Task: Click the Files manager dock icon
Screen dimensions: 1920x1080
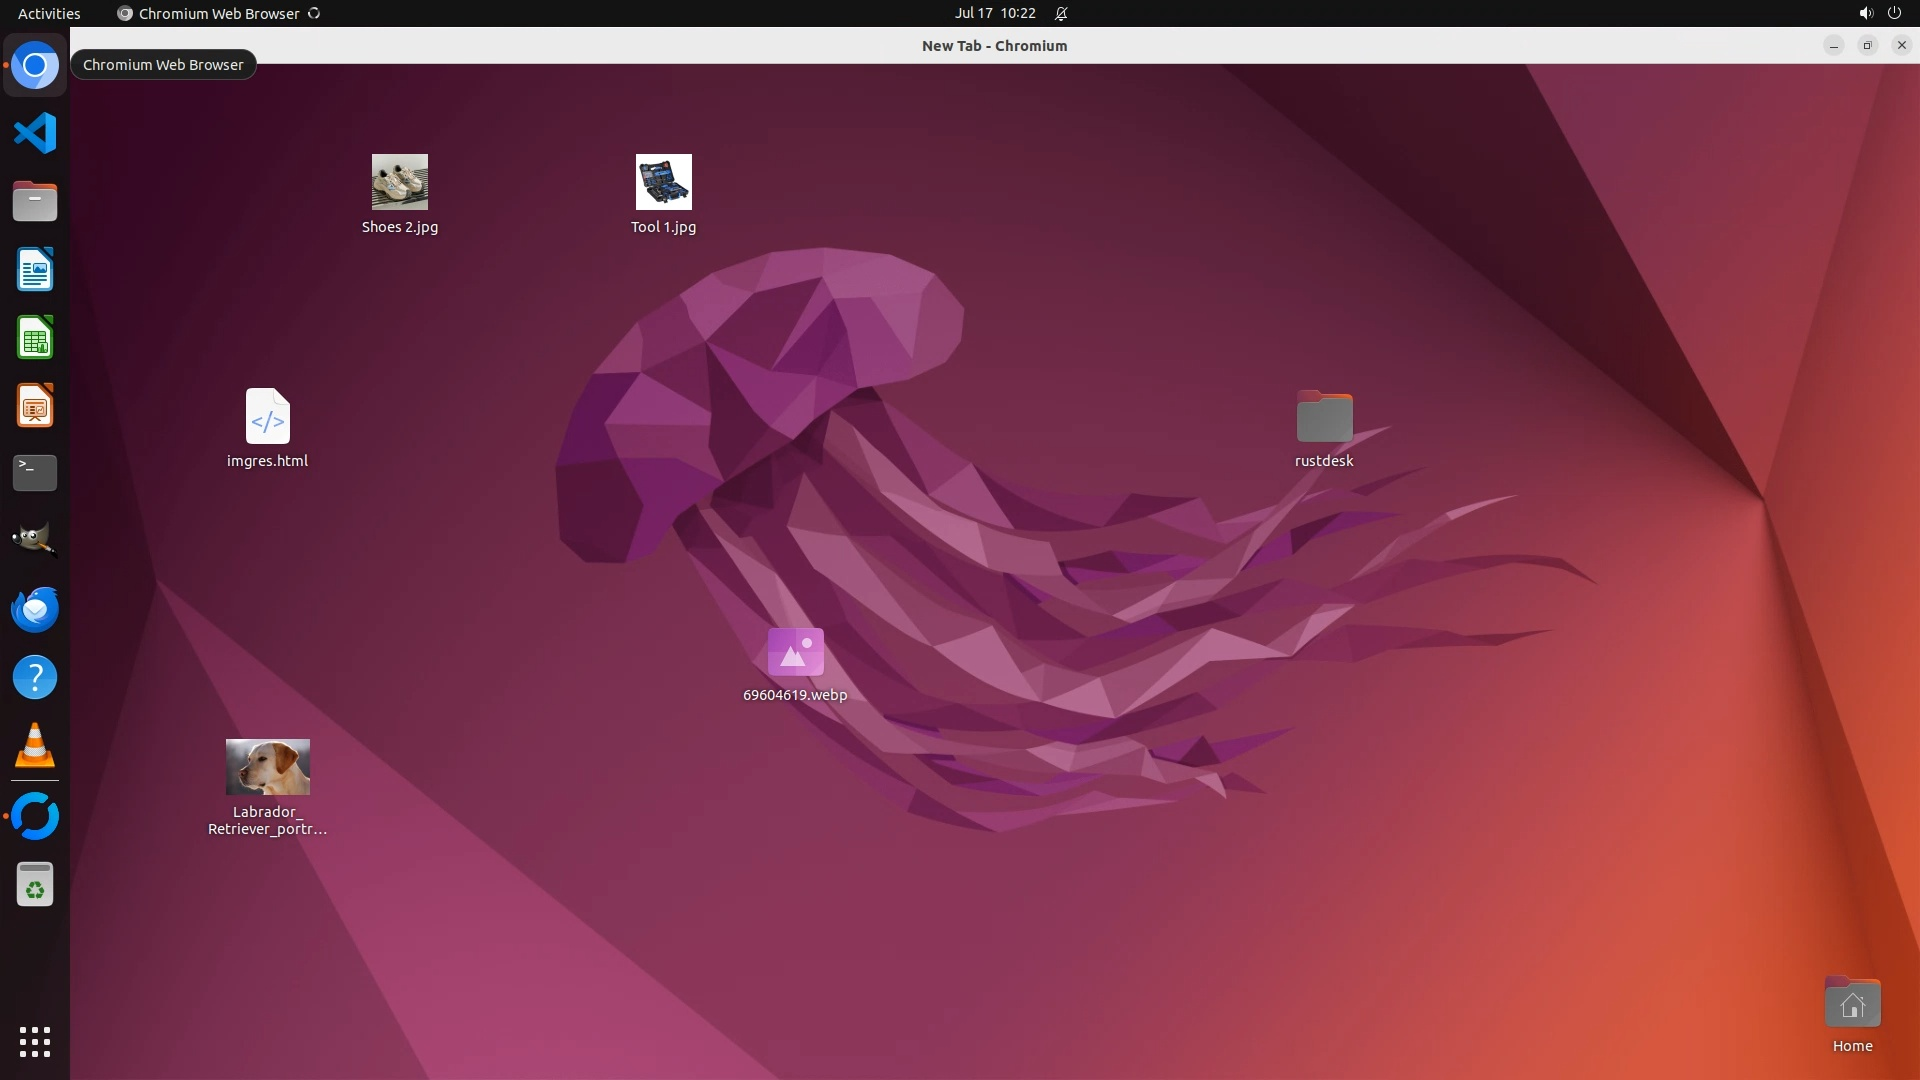Action: (35, 201)
